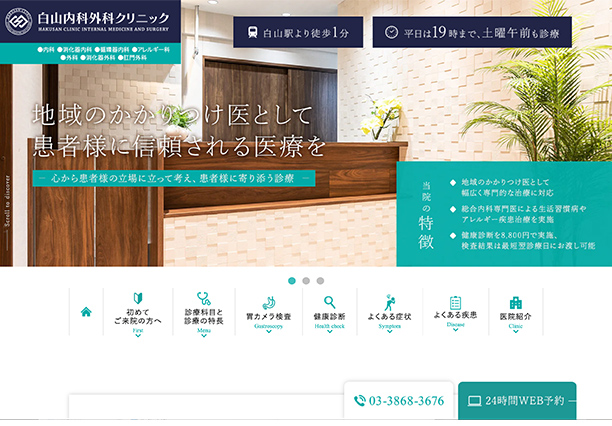The width and height of the screenshot is (612, 426).
Task: Click the stomach icon above 胃カメラ検査
Action: coord(268,302)
